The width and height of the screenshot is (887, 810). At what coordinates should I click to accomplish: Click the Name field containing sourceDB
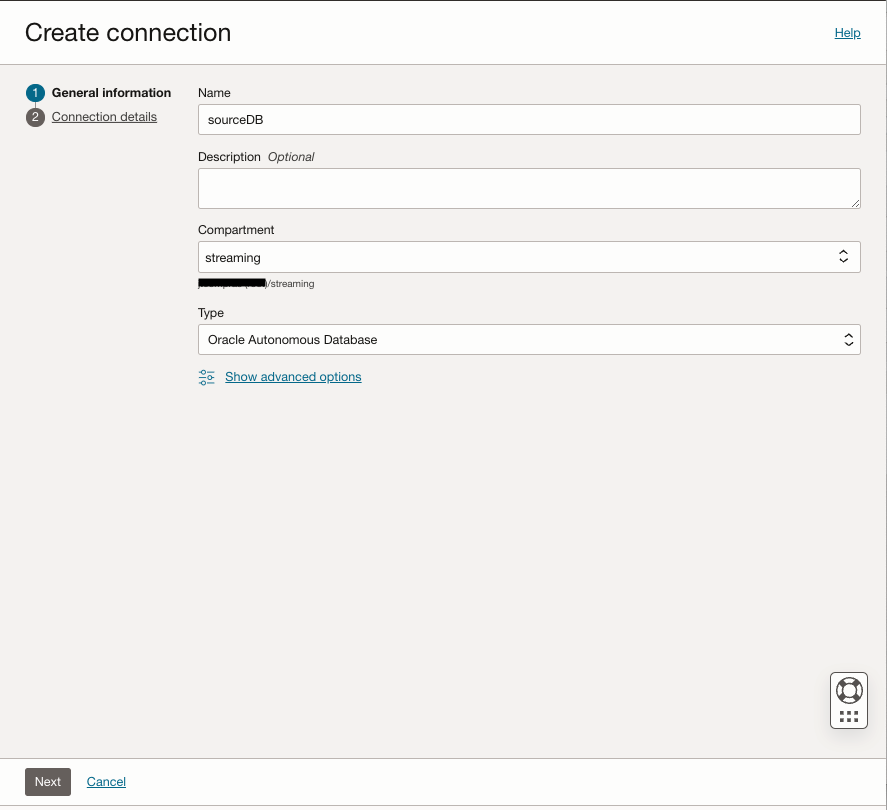click(x=529, y=120)
